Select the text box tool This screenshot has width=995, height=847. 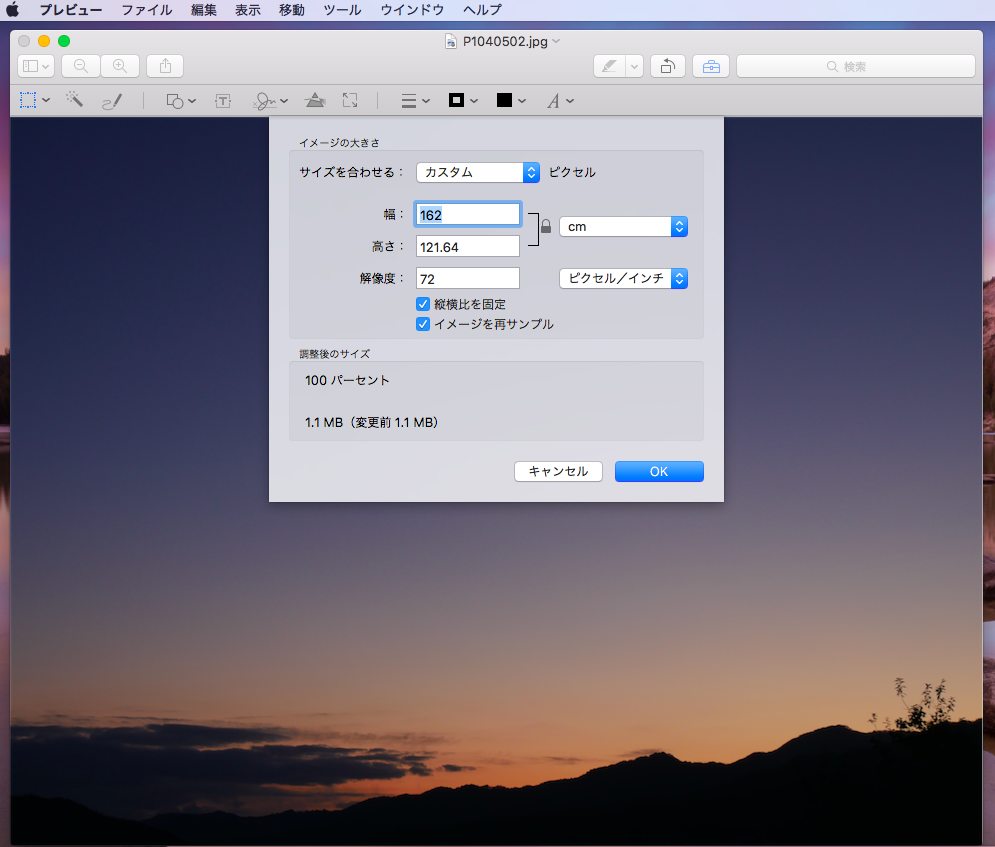pyautogui.click(x=223, y=101)
